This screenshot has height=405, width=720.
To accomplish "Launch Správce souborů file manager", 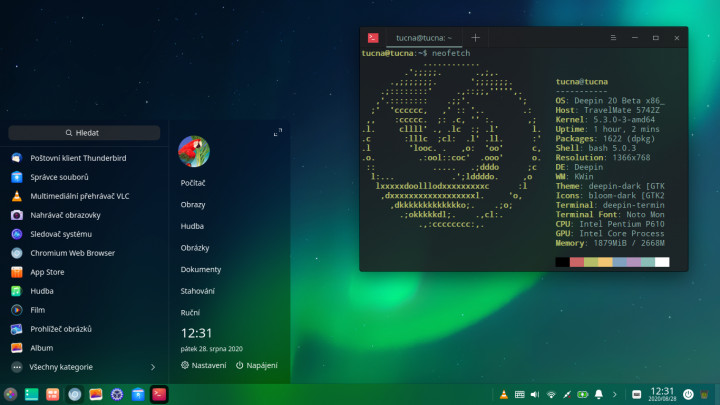I will click(x=84, y=177).
